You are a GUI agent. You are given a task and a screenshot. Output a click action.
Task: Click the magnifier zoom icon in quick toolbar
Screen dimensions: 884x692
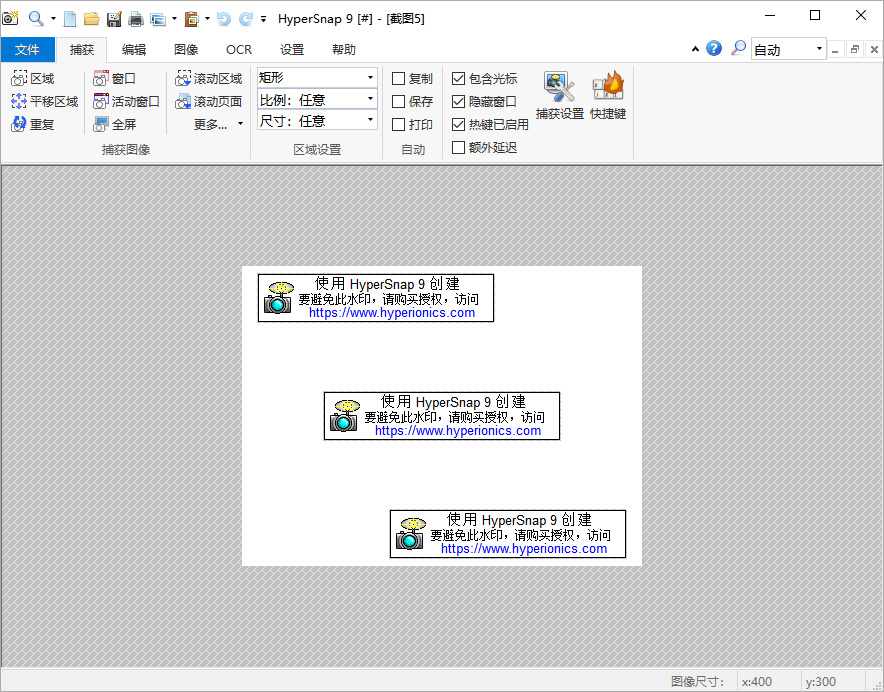36,19
